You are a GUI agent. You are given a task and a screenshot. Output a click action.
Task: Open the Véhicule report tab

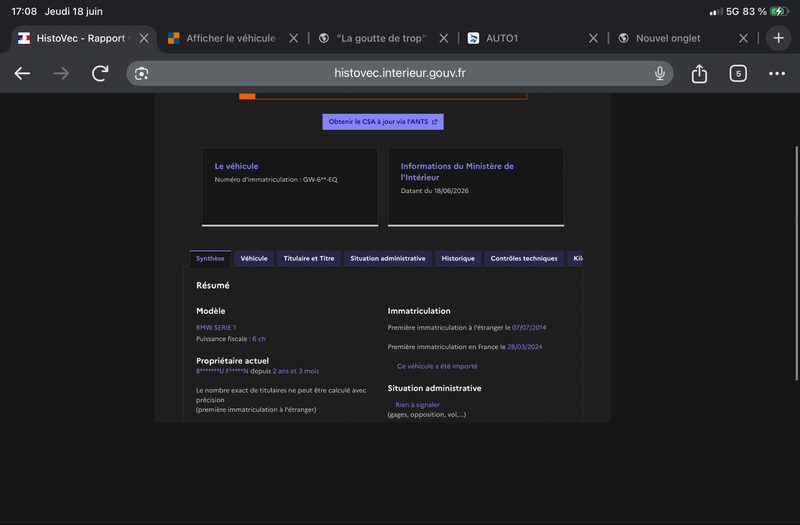point(254,259)
